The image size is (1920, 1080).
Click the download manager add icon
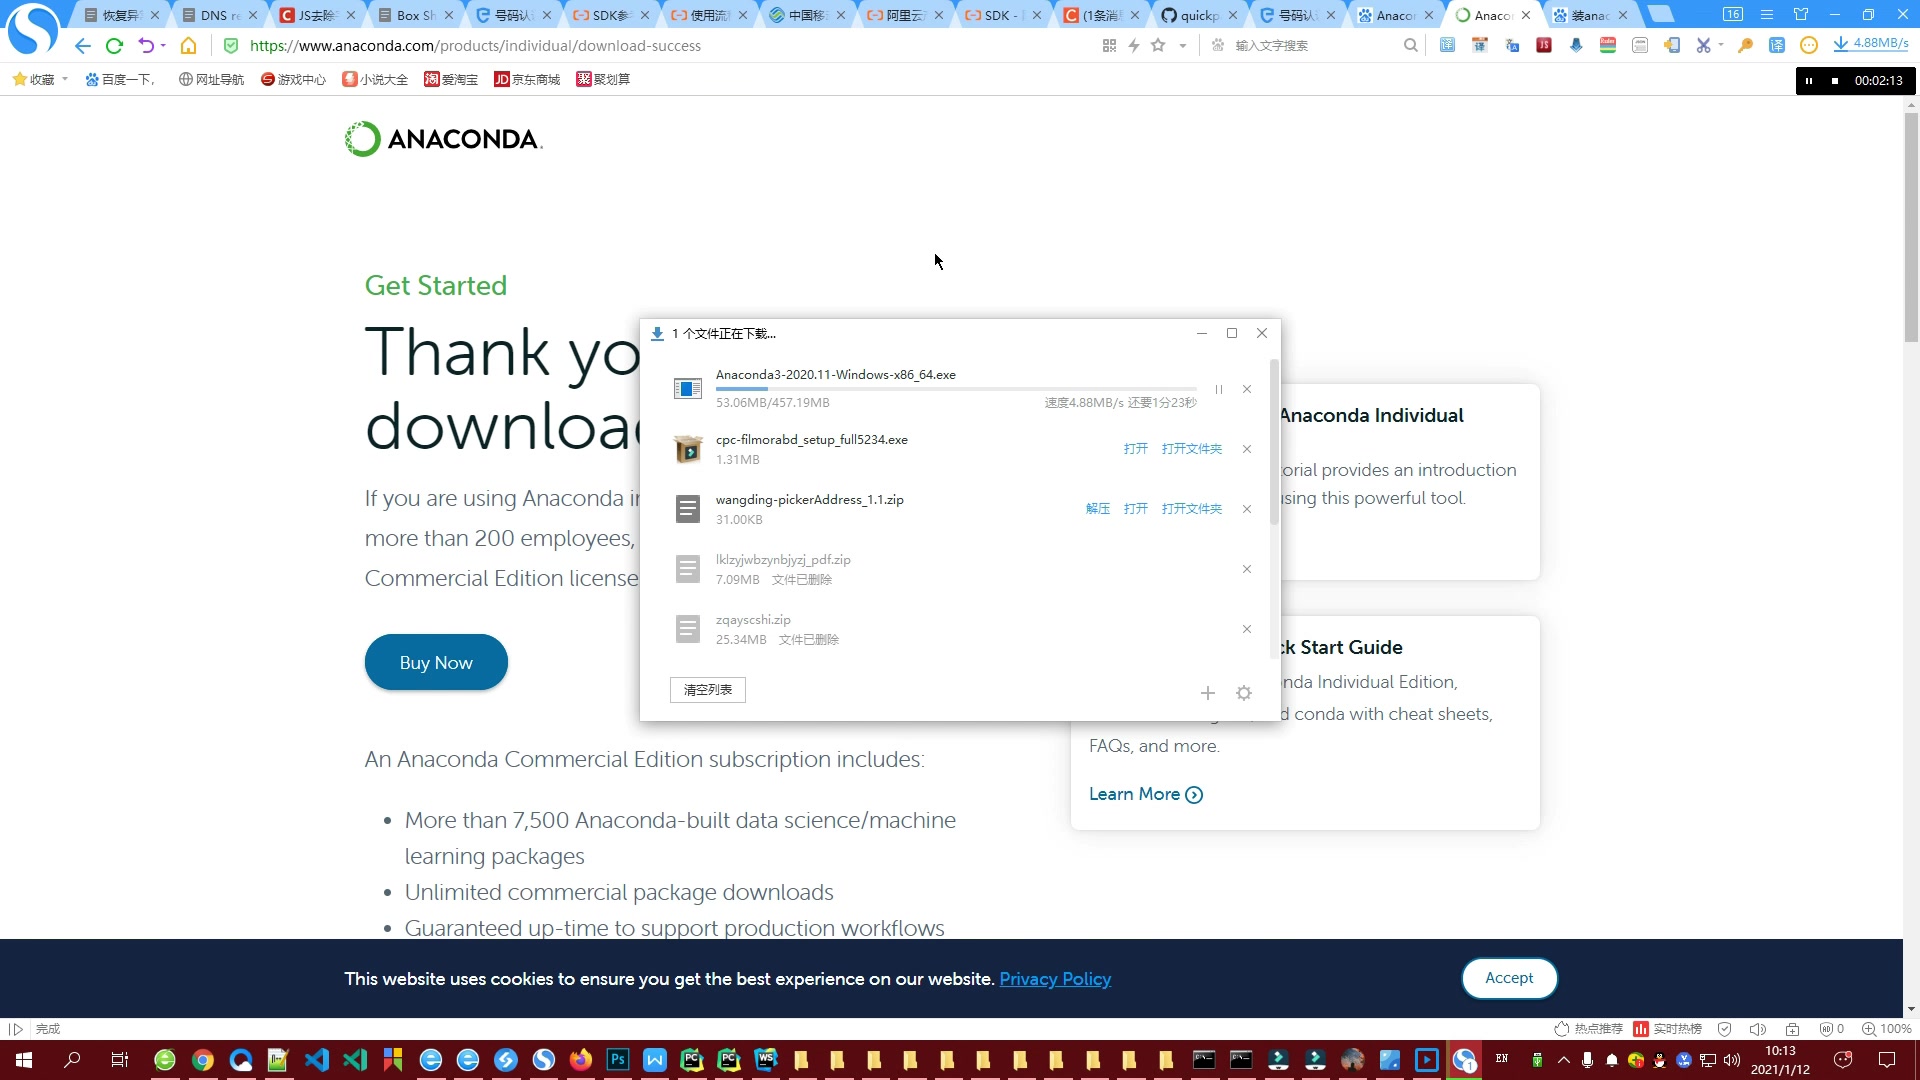[1208, 690]
